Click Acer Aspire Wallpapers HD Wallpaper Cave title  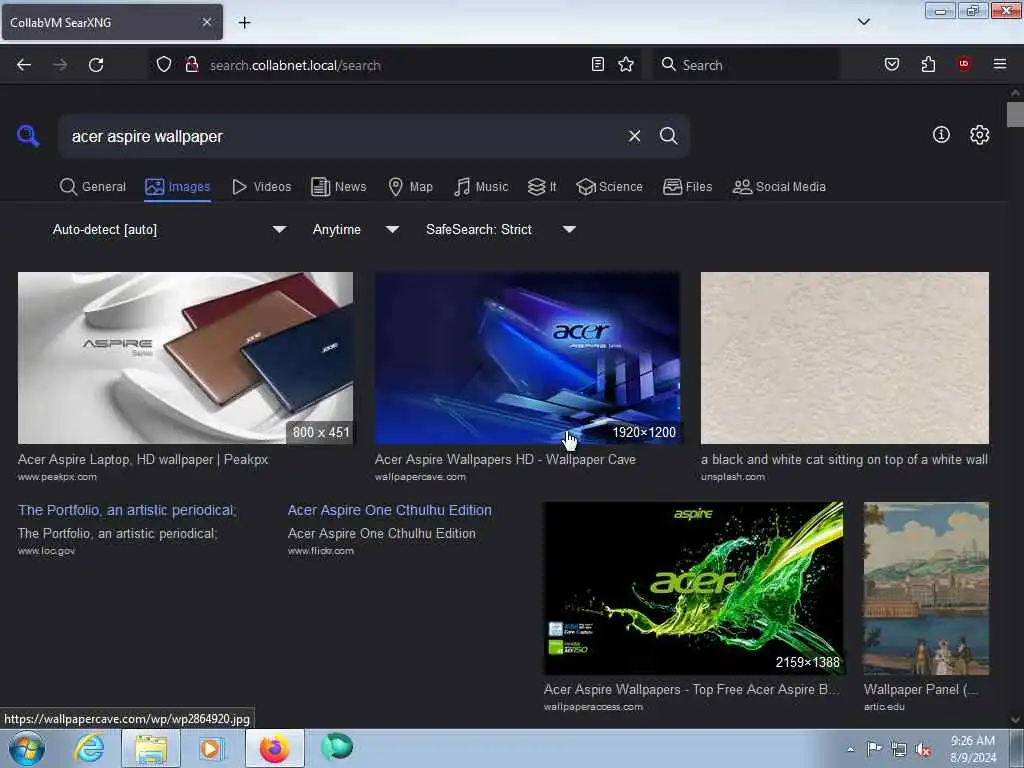[x=505, y=459]
